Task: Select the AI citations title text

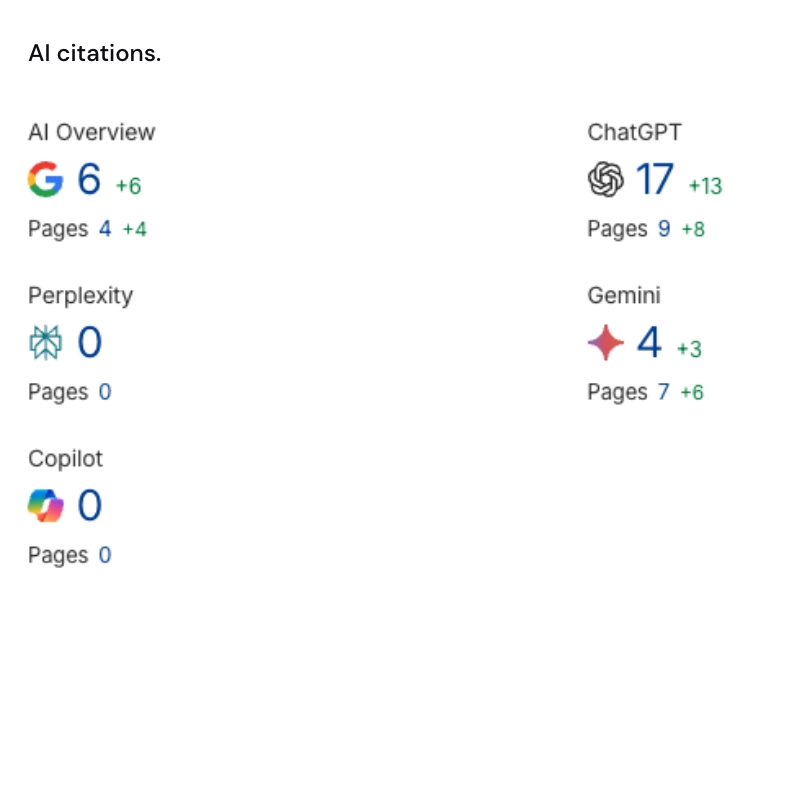Action: coord(94,53)
